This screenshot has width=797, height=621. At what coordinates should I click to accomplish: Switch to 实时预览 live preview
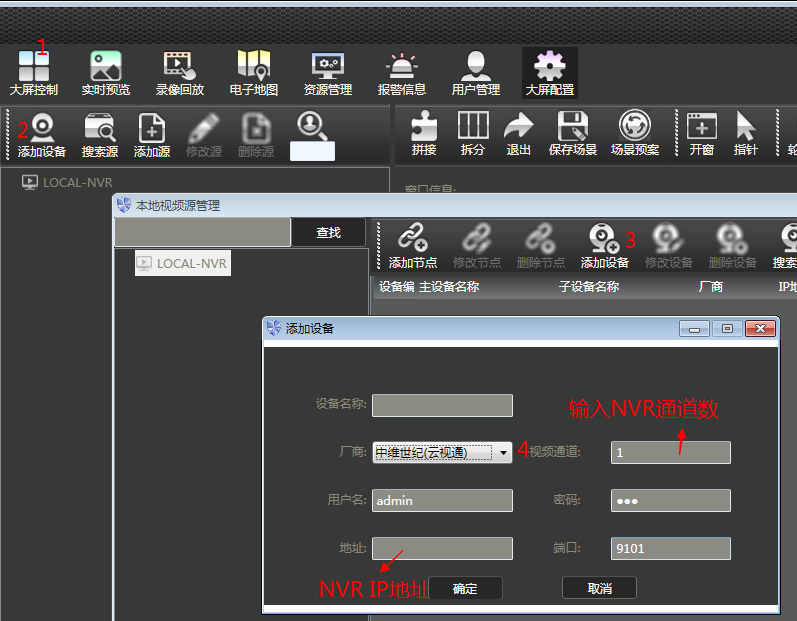tap(106, 73)
